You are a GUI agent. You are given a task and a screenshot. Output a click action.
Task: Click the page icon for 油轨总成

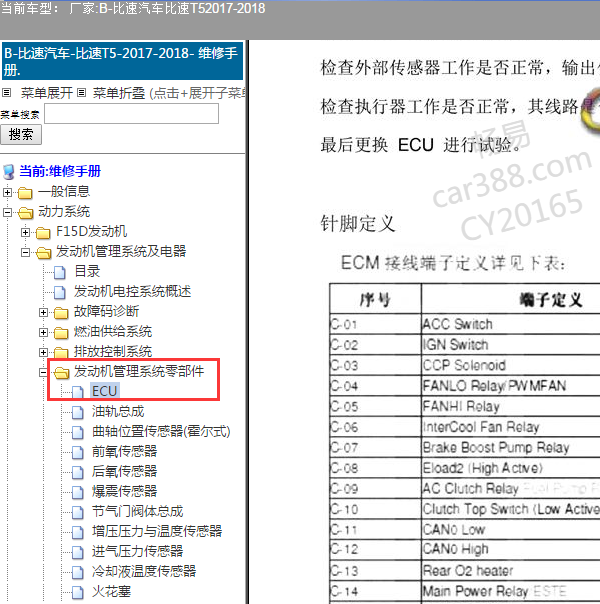pyautogui.click(x=77, y=413)
